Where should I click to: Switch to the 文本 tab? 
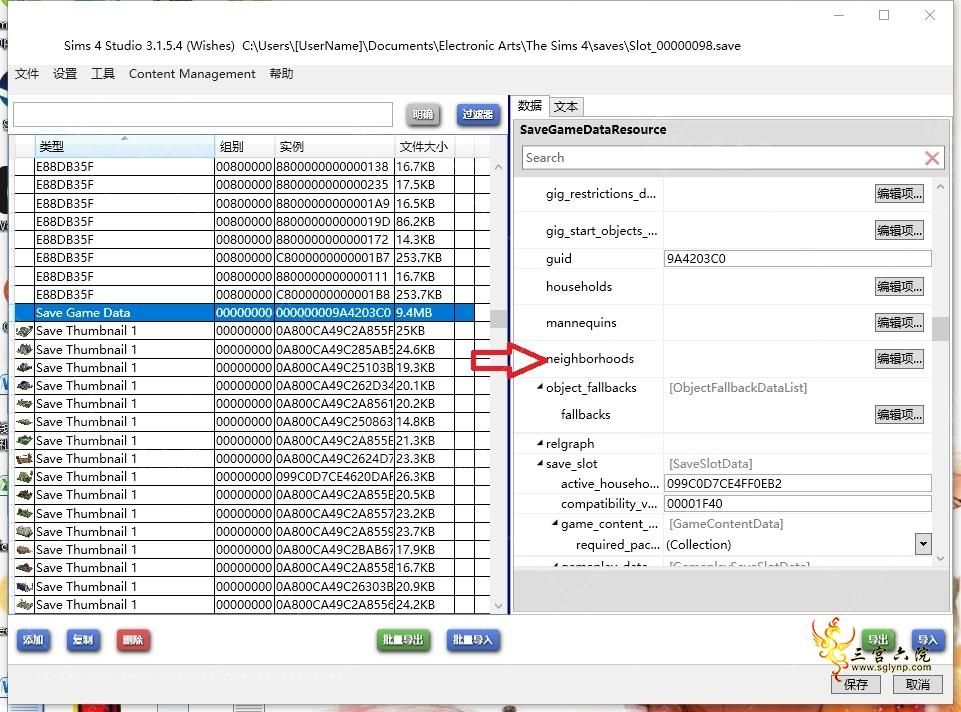pyautogui.click(x=566, y=107)
